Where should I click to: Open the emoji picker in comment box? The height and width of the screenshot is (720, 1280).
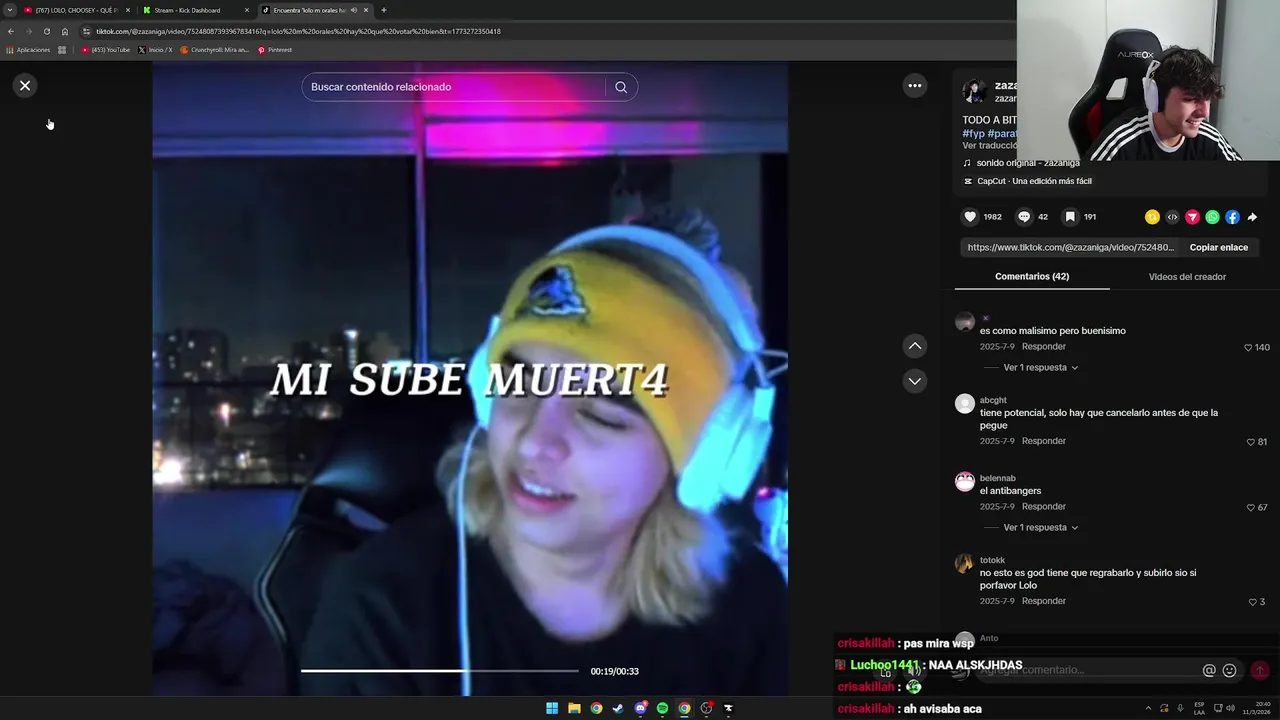coord(1229,670)
